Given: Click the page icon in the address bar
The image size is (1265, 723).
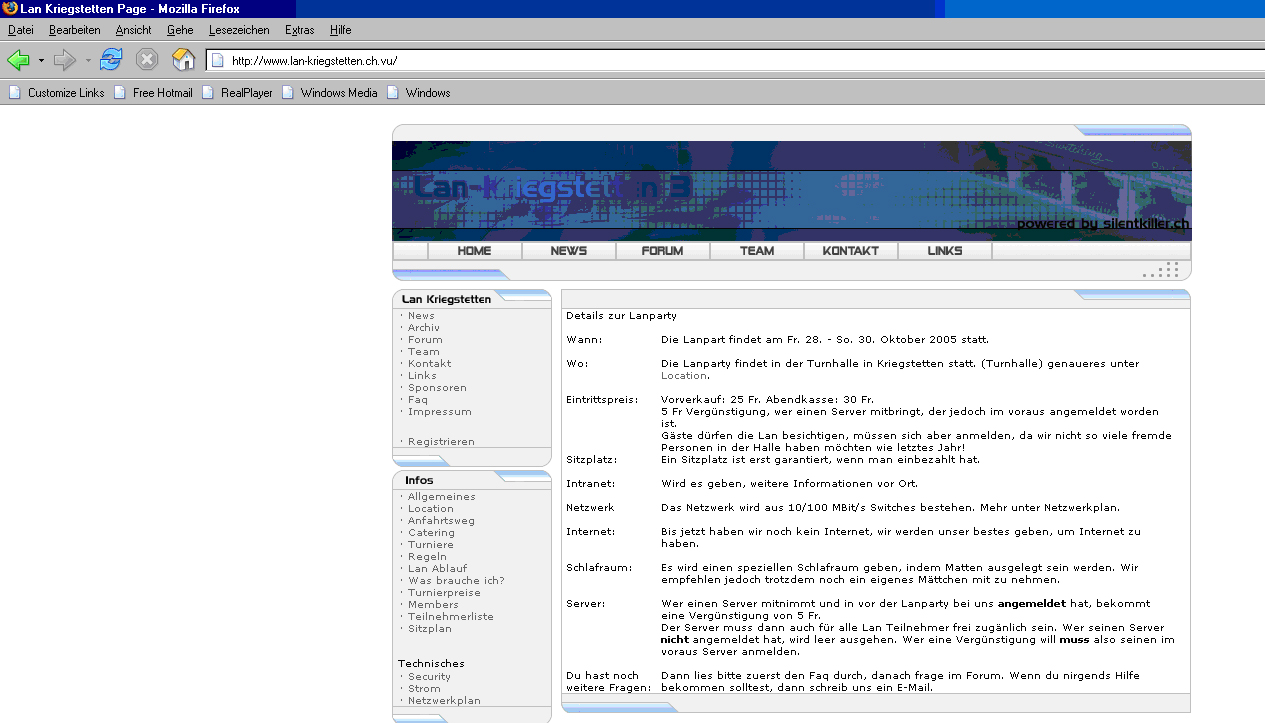Looking at the screenshot, I should tap(217, 60).
